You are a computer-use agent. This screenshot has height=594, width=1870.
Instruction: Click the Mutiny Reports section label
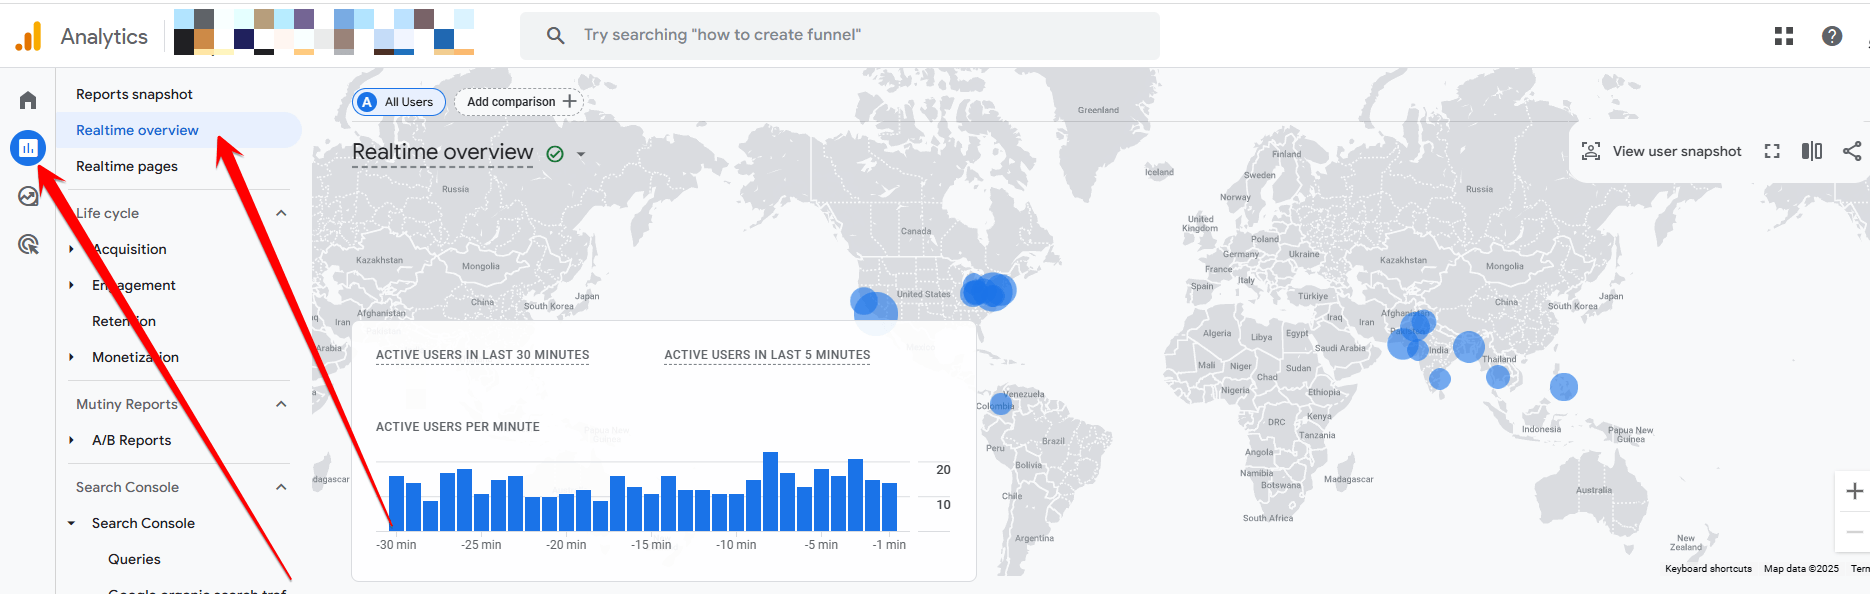127,404
